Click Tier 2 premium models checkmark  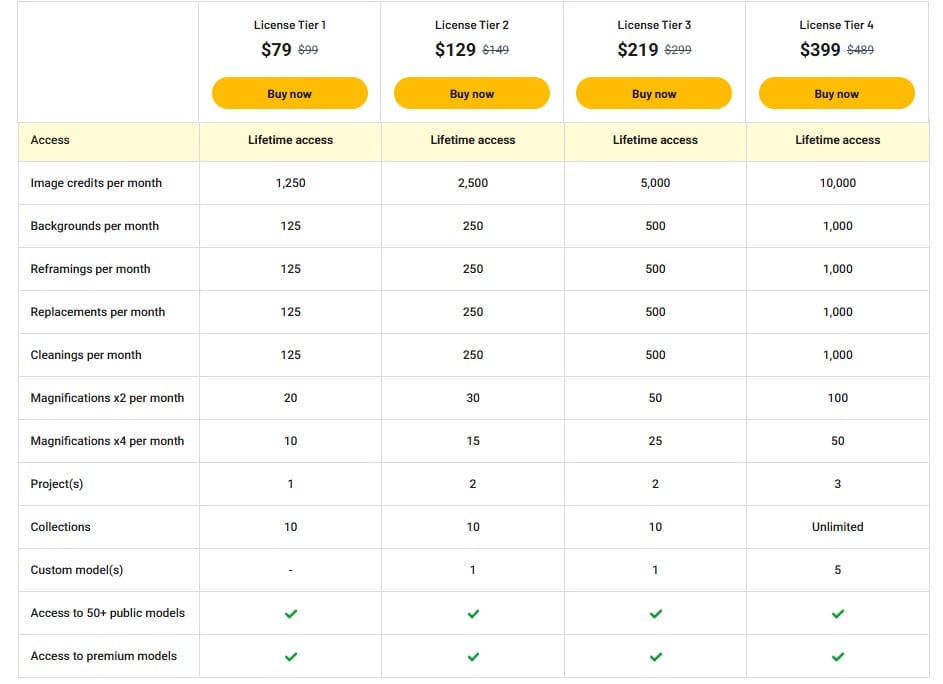473,657
